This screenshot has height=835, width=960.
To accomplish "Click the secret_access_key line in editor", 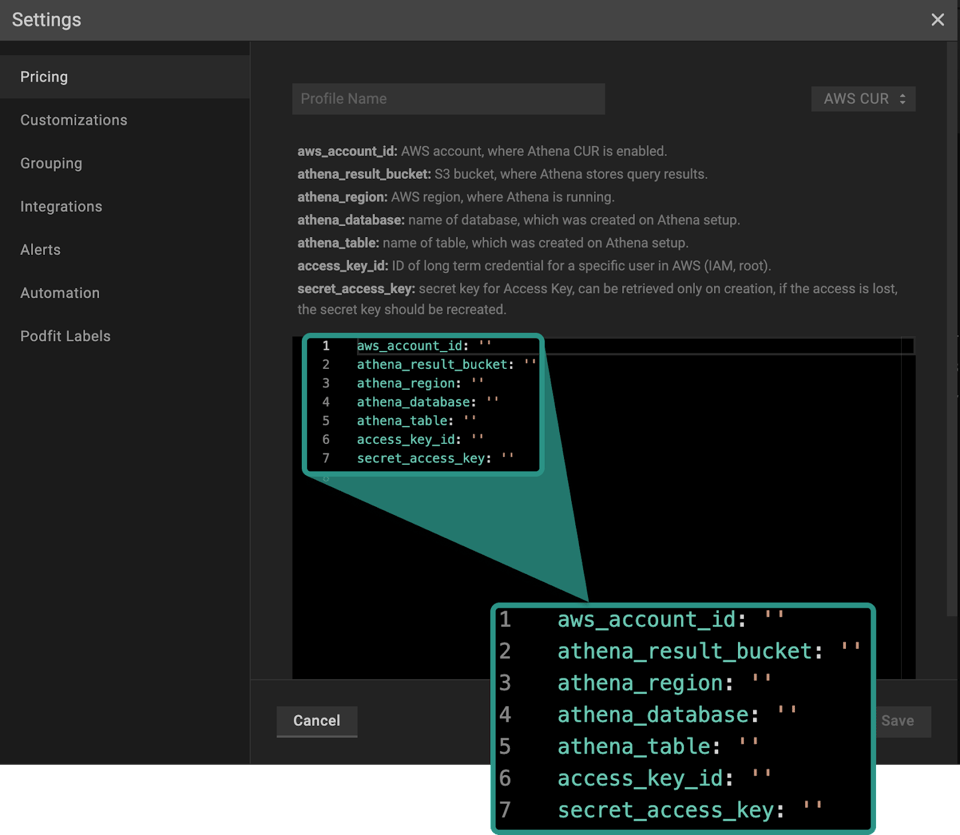I will pyautogui.click(x=435, y=459).
